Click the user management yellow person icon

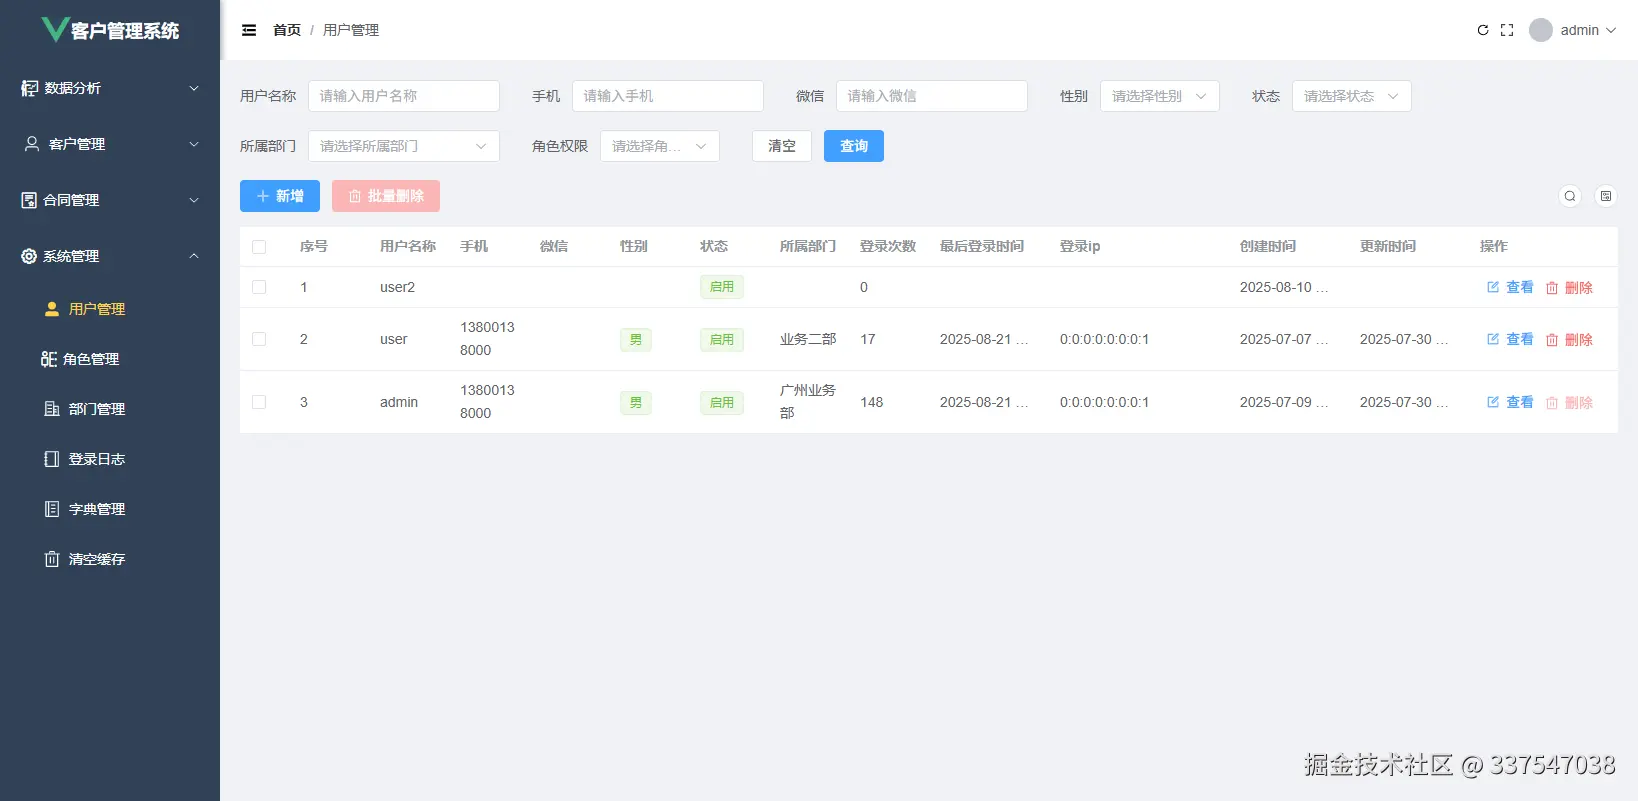tap(52, 309)
